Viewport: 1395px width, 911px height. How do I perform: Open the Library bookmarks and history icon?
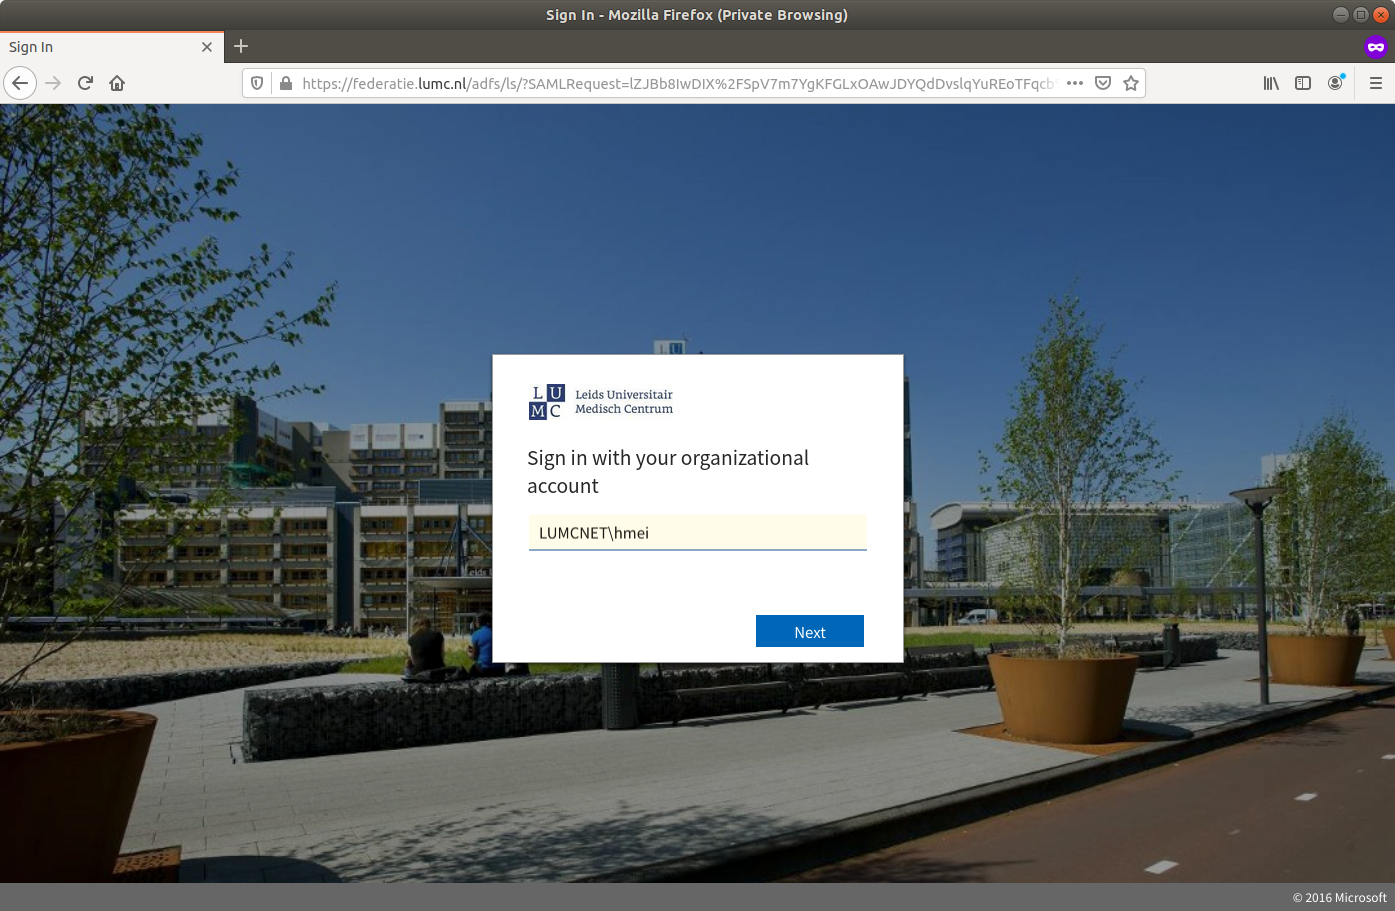pyautogui.click(x=1271, y=83)
